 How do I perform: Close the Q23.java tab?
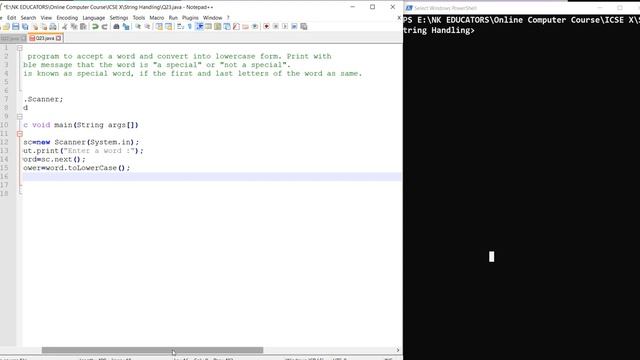[x=58, y=38]
